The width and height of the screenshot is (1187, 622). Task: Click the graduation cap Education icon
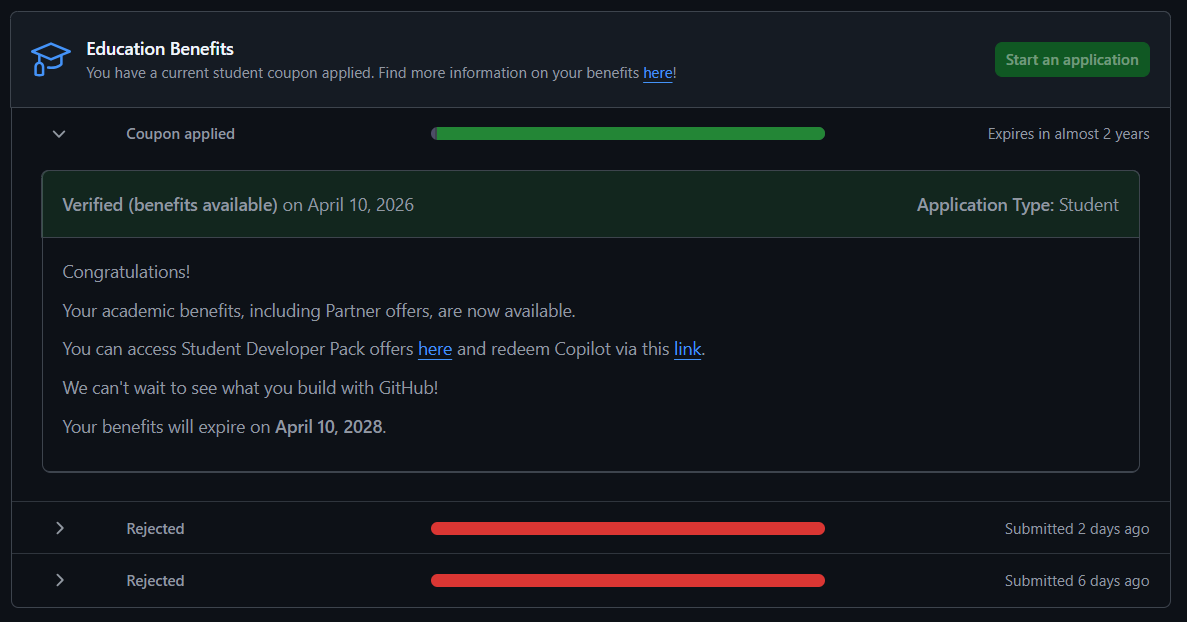(x=50, y=59)
